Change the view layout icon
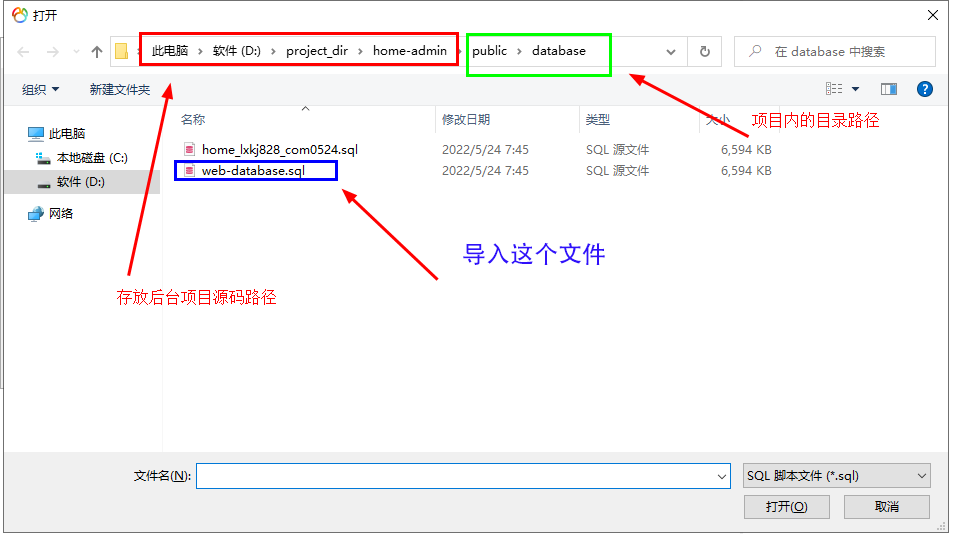The image size is (961, 534). [834, 89]
